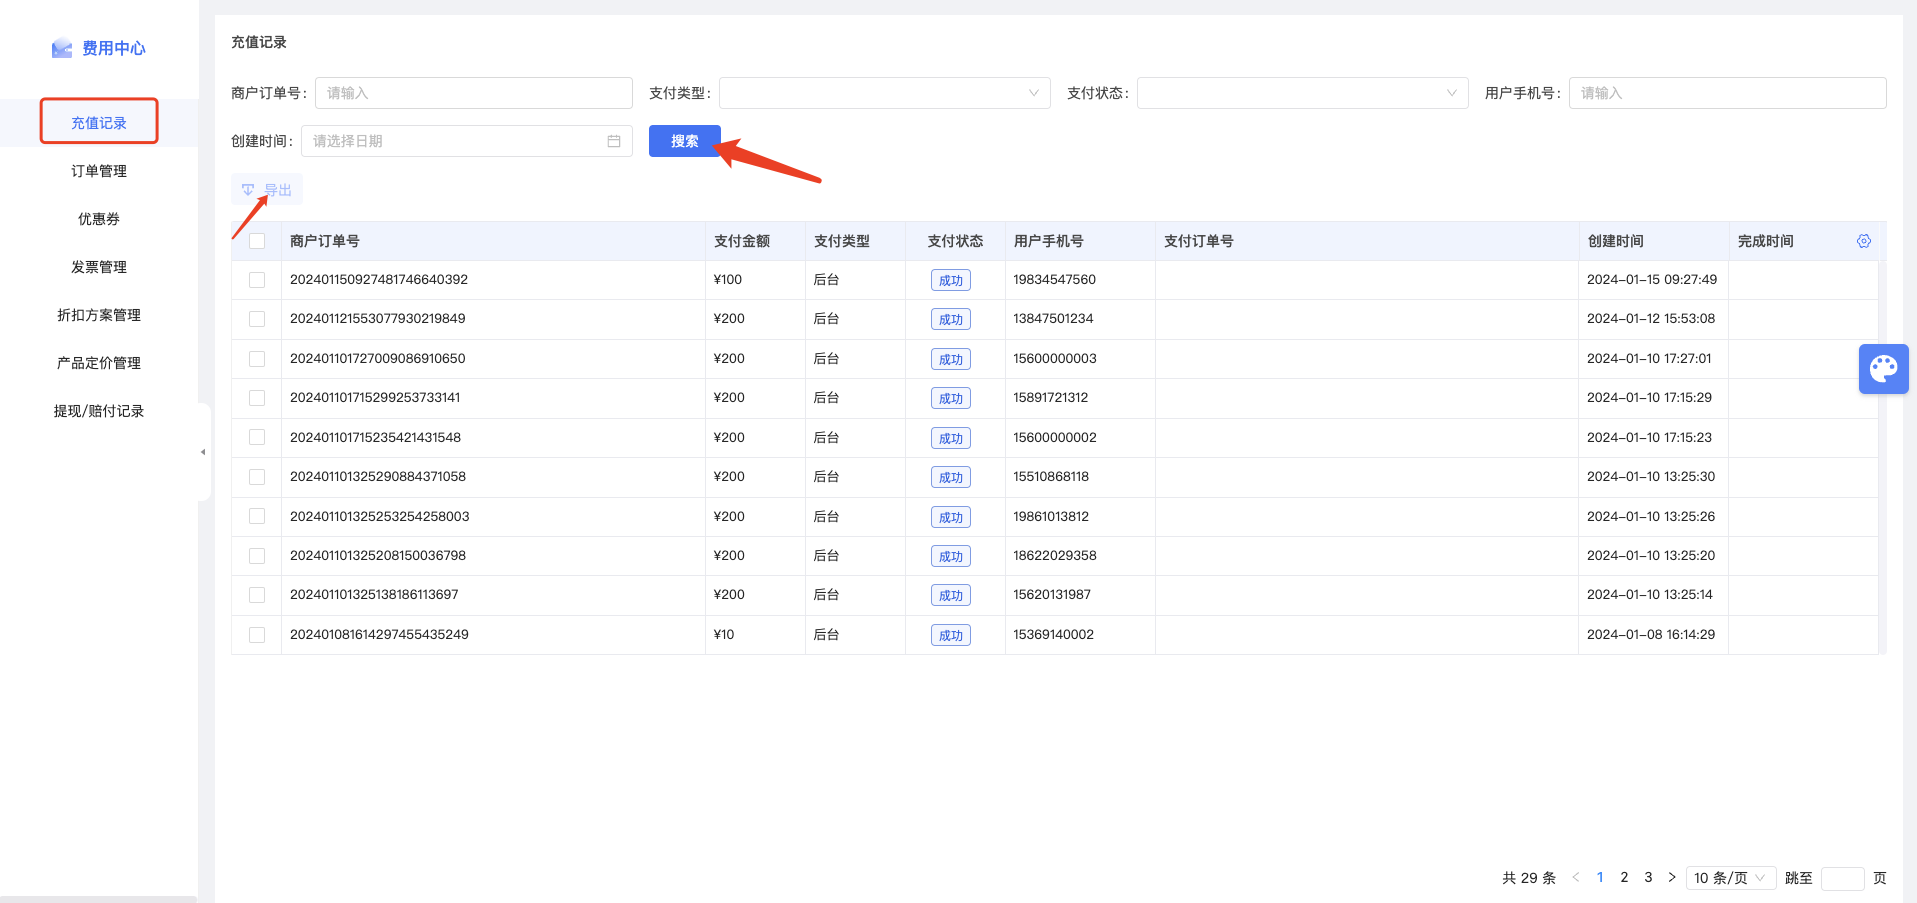Click the 费用中心 logo icon
The image size is (1917, 903).
pos(62,48)
